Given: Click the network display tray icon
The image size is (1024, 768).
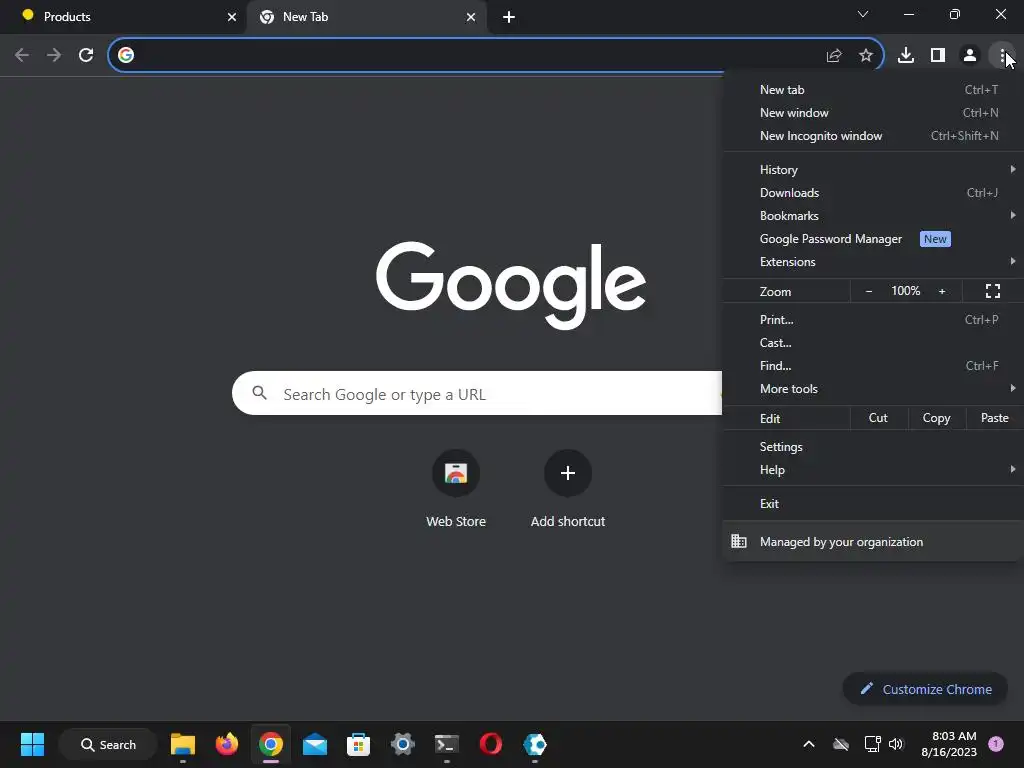Looking at the screenshot, I should 872,744.
